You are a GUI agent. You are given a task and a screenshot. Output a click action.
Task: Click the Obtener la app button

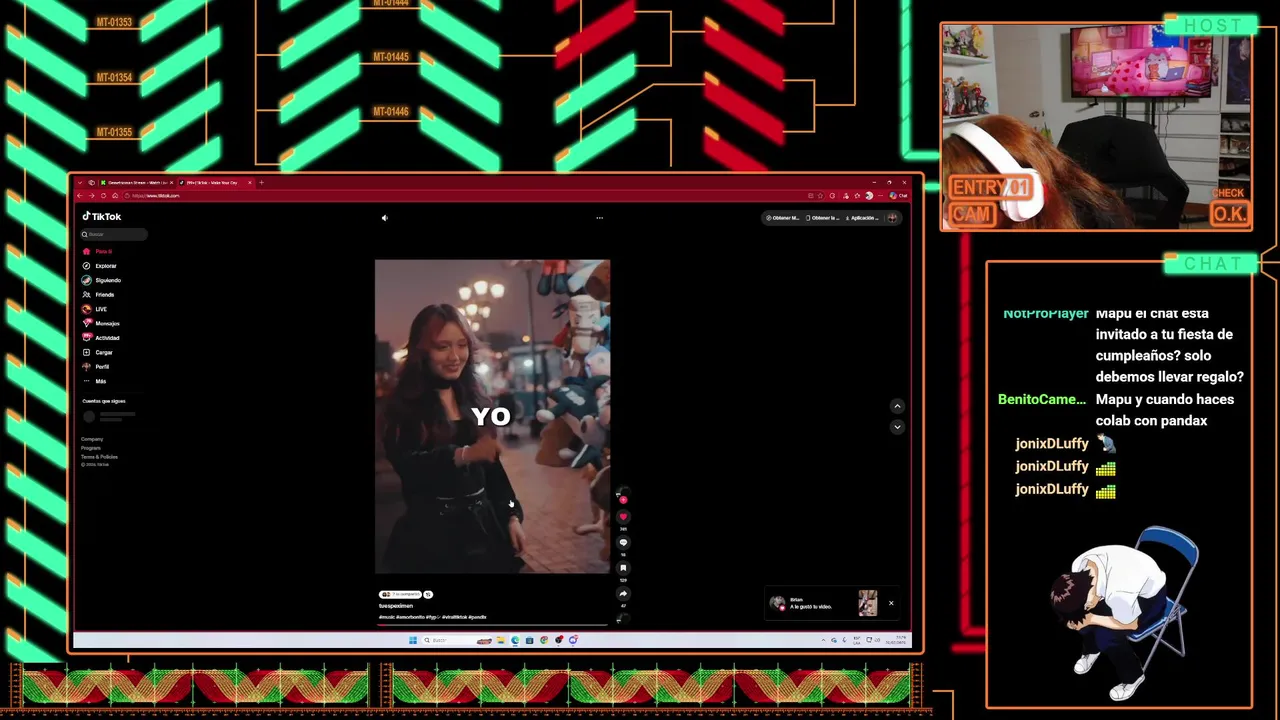pos(823,218)
